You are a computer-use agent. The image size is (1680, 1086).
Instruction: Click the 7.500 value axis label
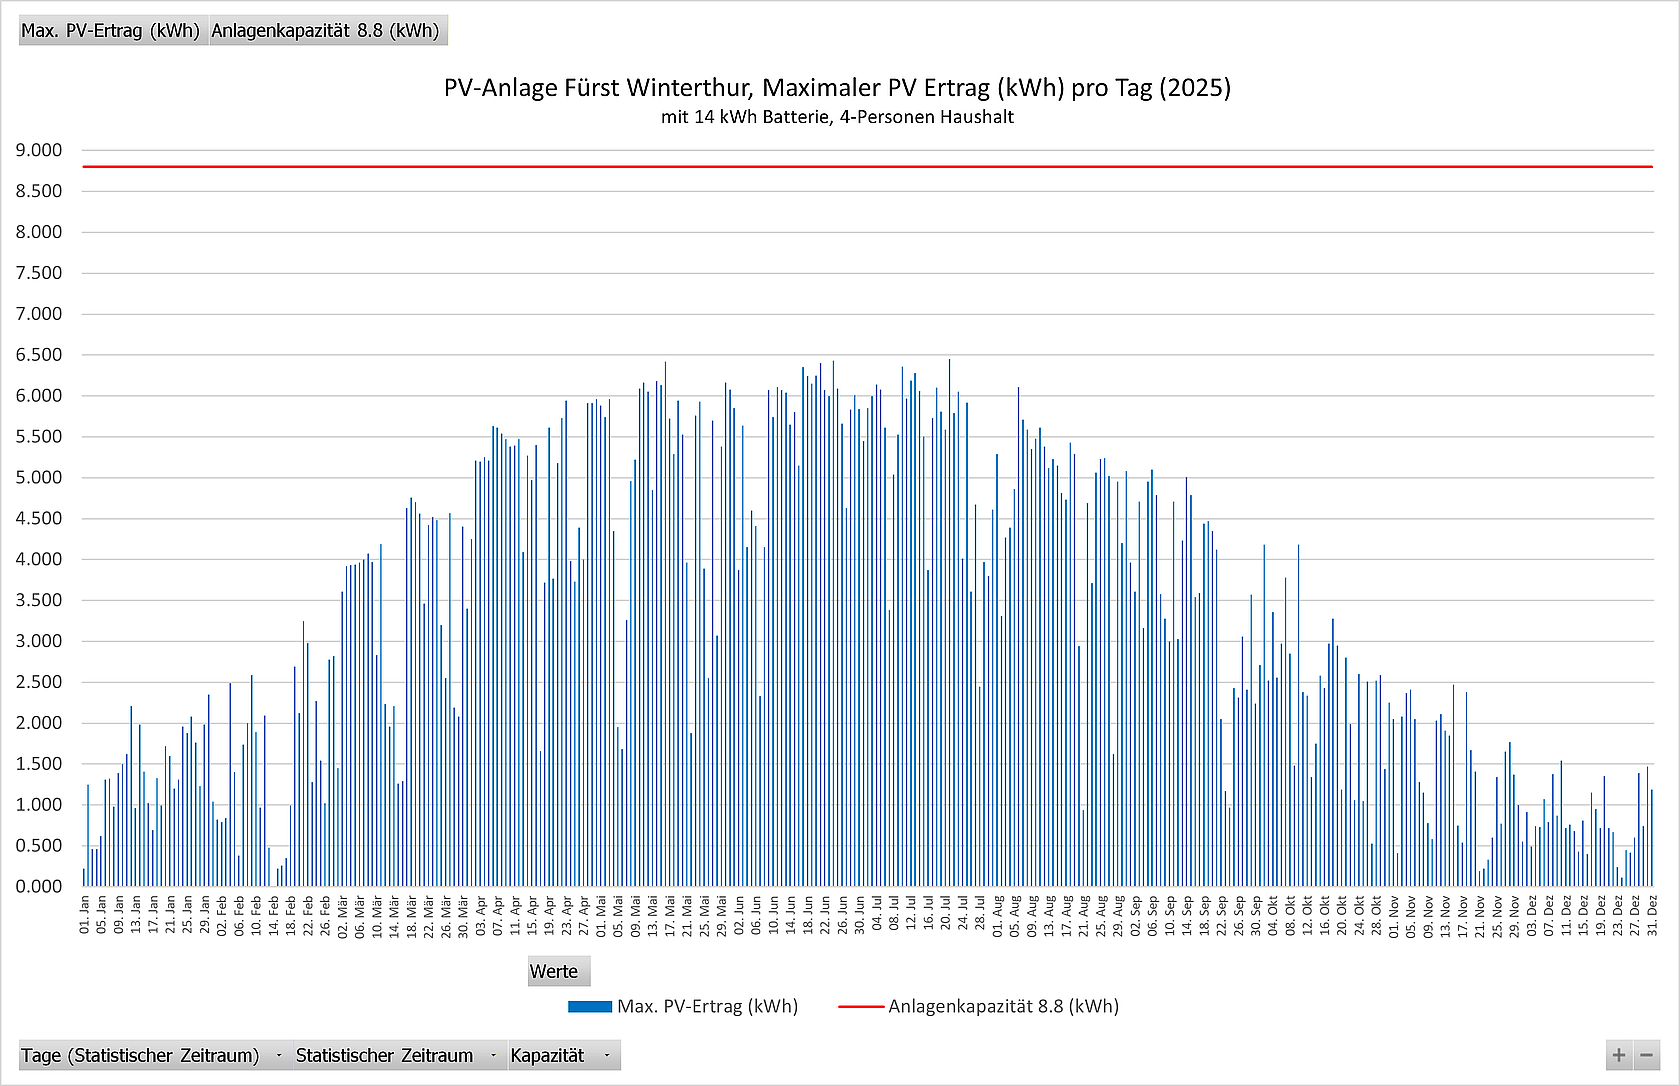(39, 273)
